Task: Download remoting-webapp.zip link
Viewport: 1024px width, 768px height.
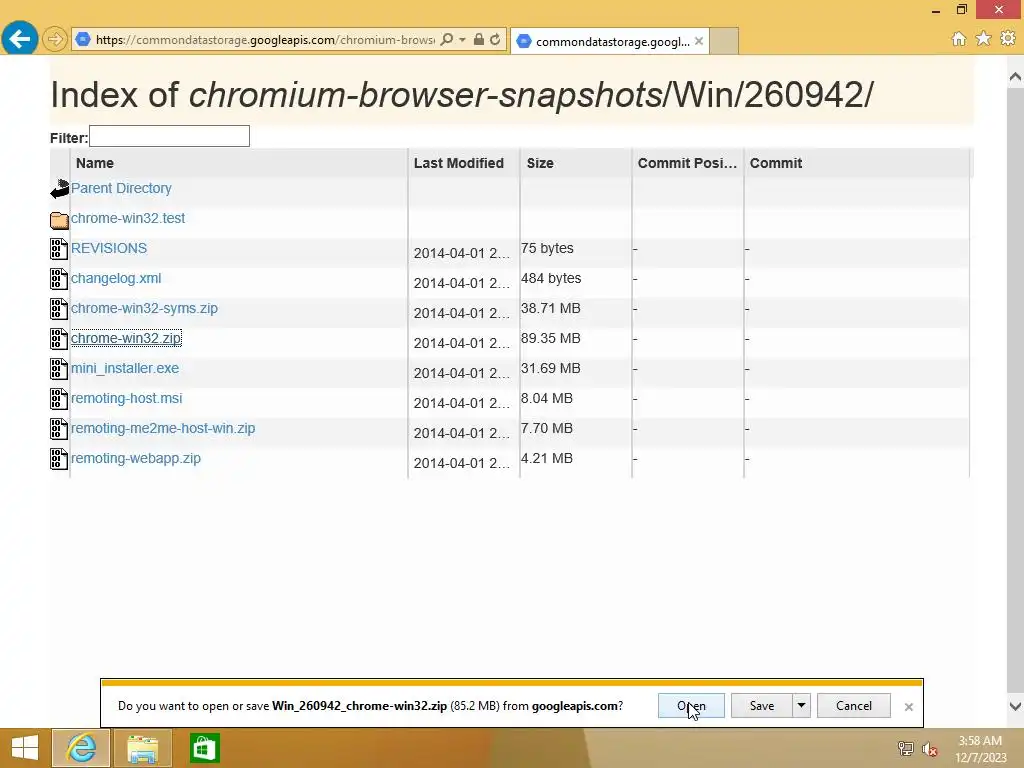Action: pyautogui.click(x=136, y=458)
